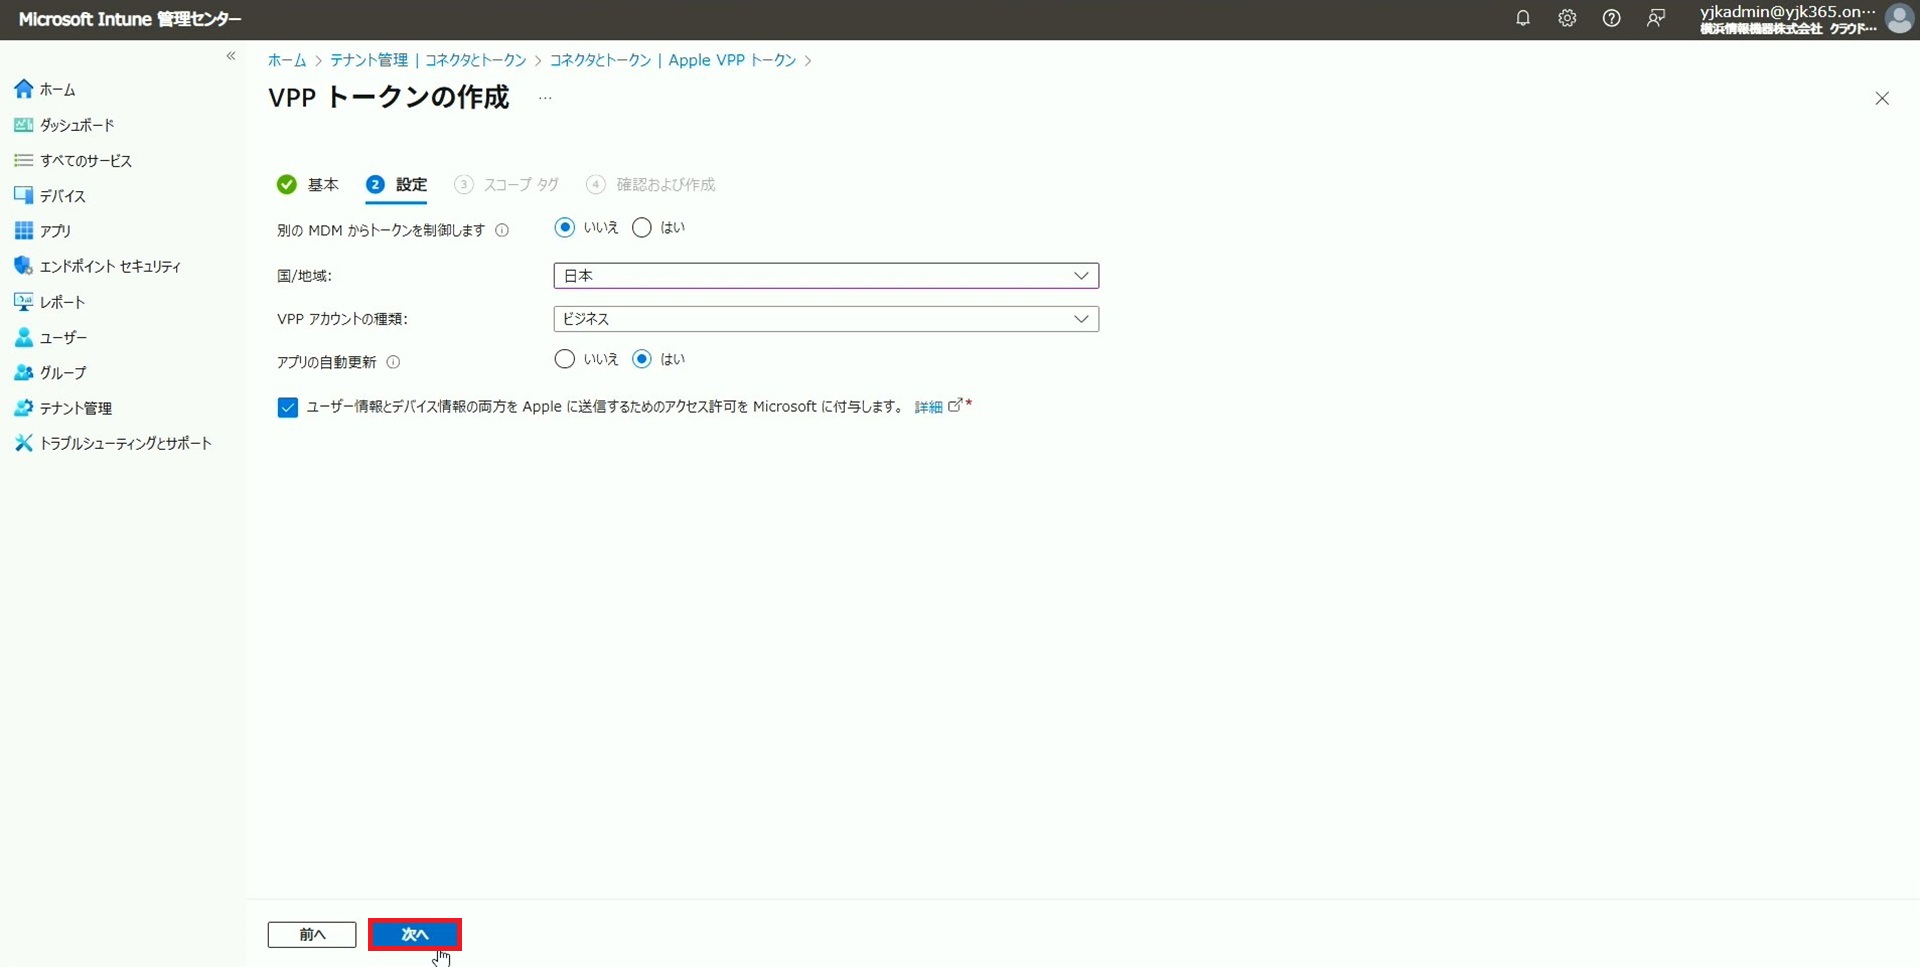Go to スコープ タグ step
The height and width of the screenshot is (967, 1920).
tap(520, 184)
